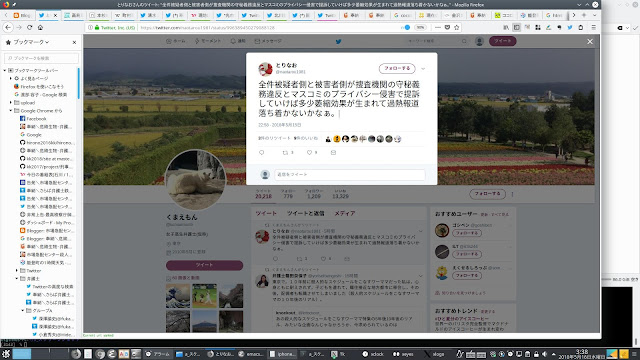640x360 pixels.
Task: Open the Firefox home page icon
Action: click(40, 27)
